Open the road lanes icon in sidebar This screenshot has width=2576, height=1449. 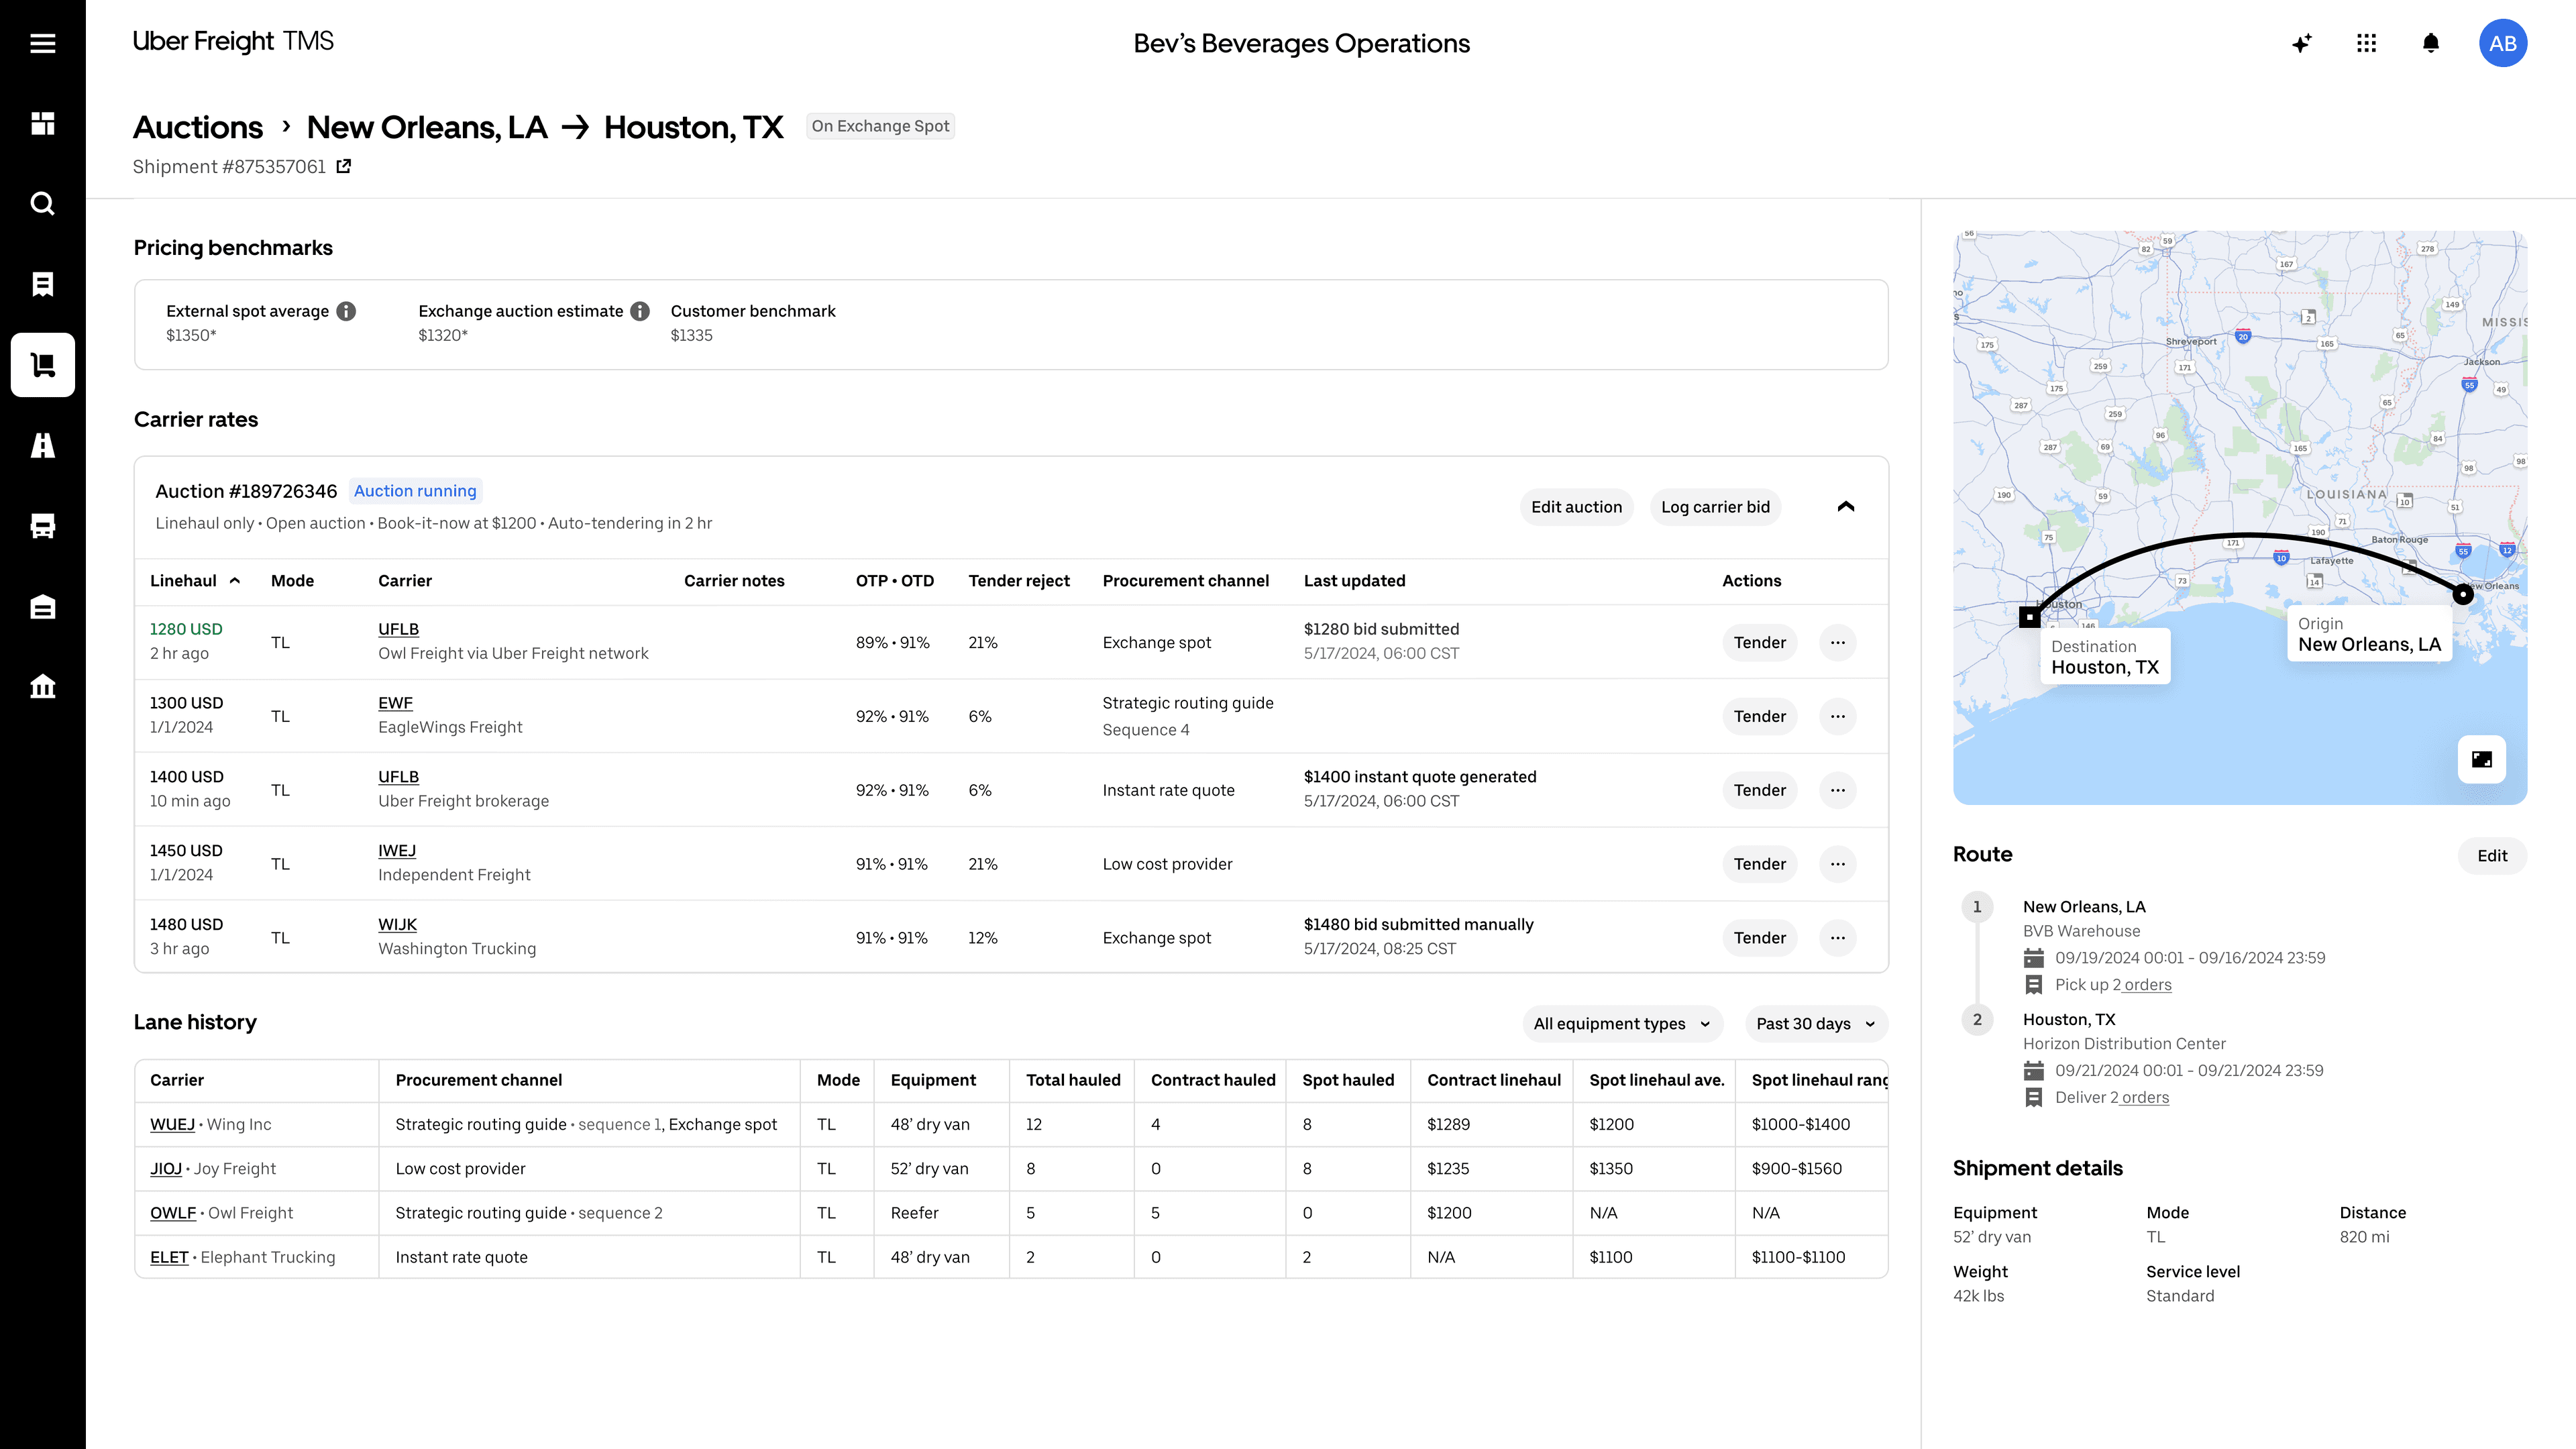pos(42,445)
